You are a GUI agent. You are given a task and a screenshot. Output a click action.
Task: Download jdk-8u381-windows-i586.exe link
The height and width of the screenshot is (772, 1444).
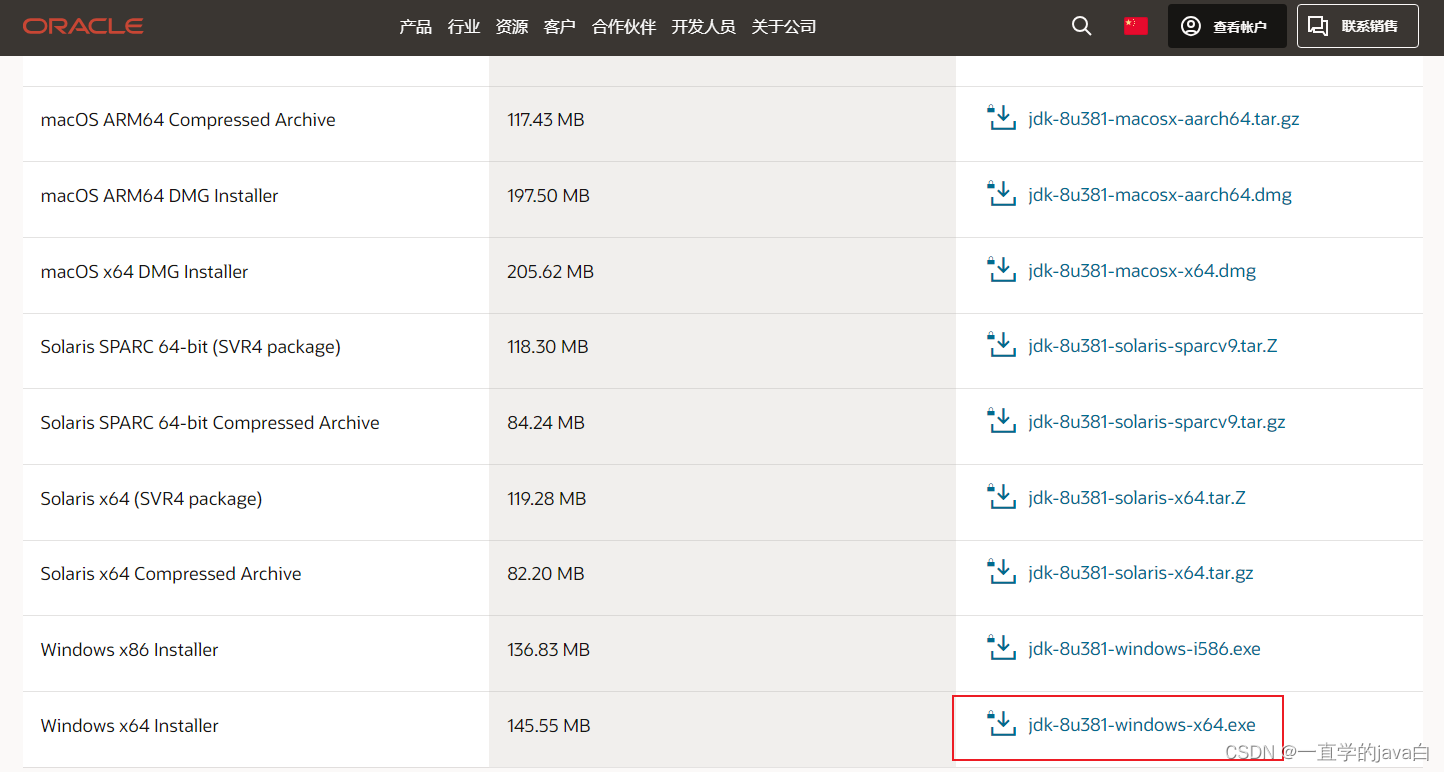pyautogui.click(x=1144, y=649)
